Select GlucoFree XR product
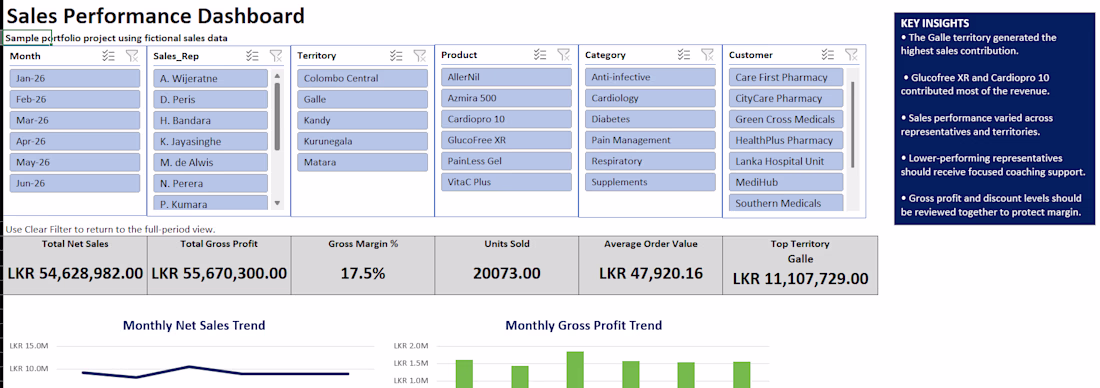 click(x=507, y=140)
